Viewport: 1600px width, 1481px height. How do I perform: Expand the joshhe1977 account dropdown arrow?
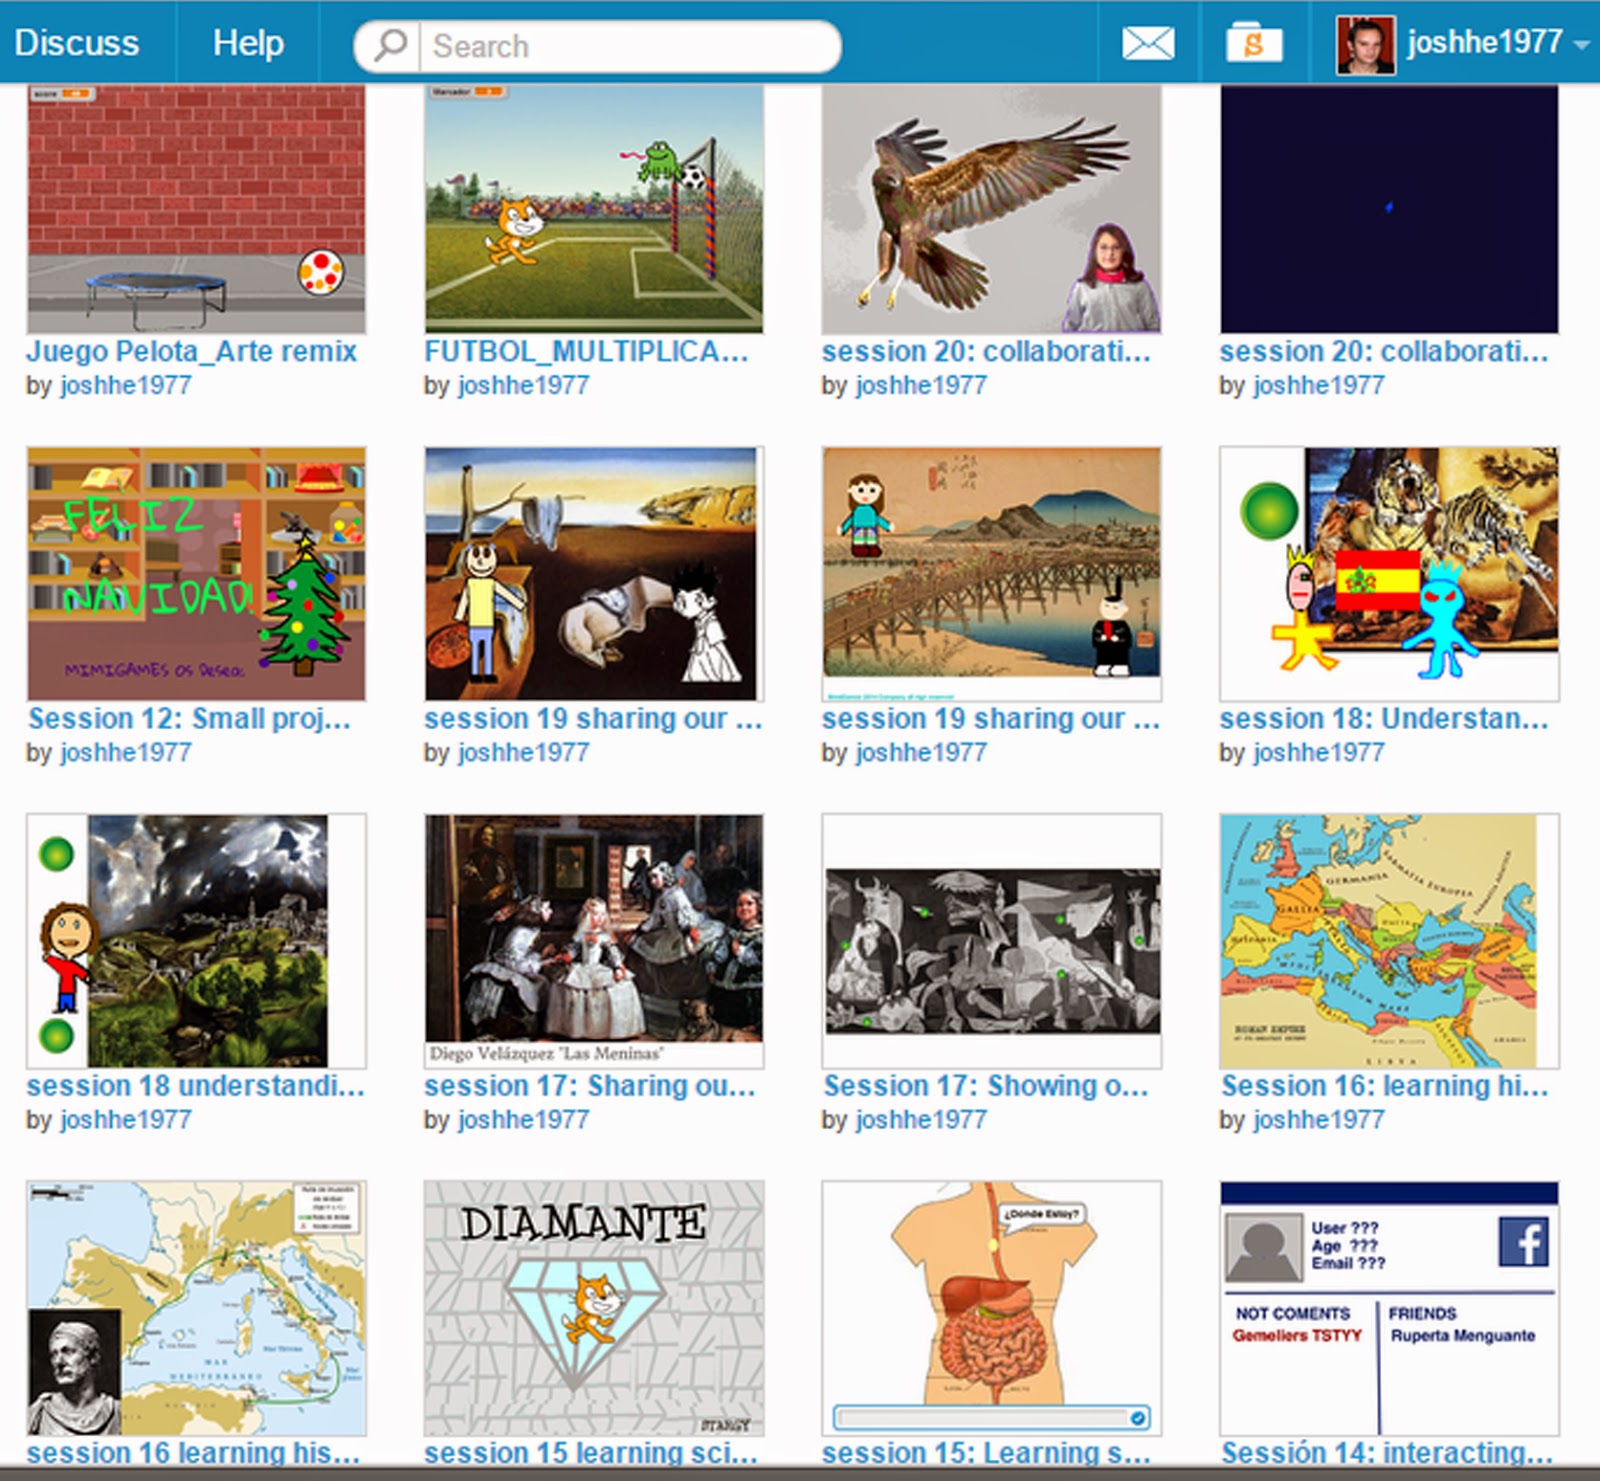point(1581,45)
